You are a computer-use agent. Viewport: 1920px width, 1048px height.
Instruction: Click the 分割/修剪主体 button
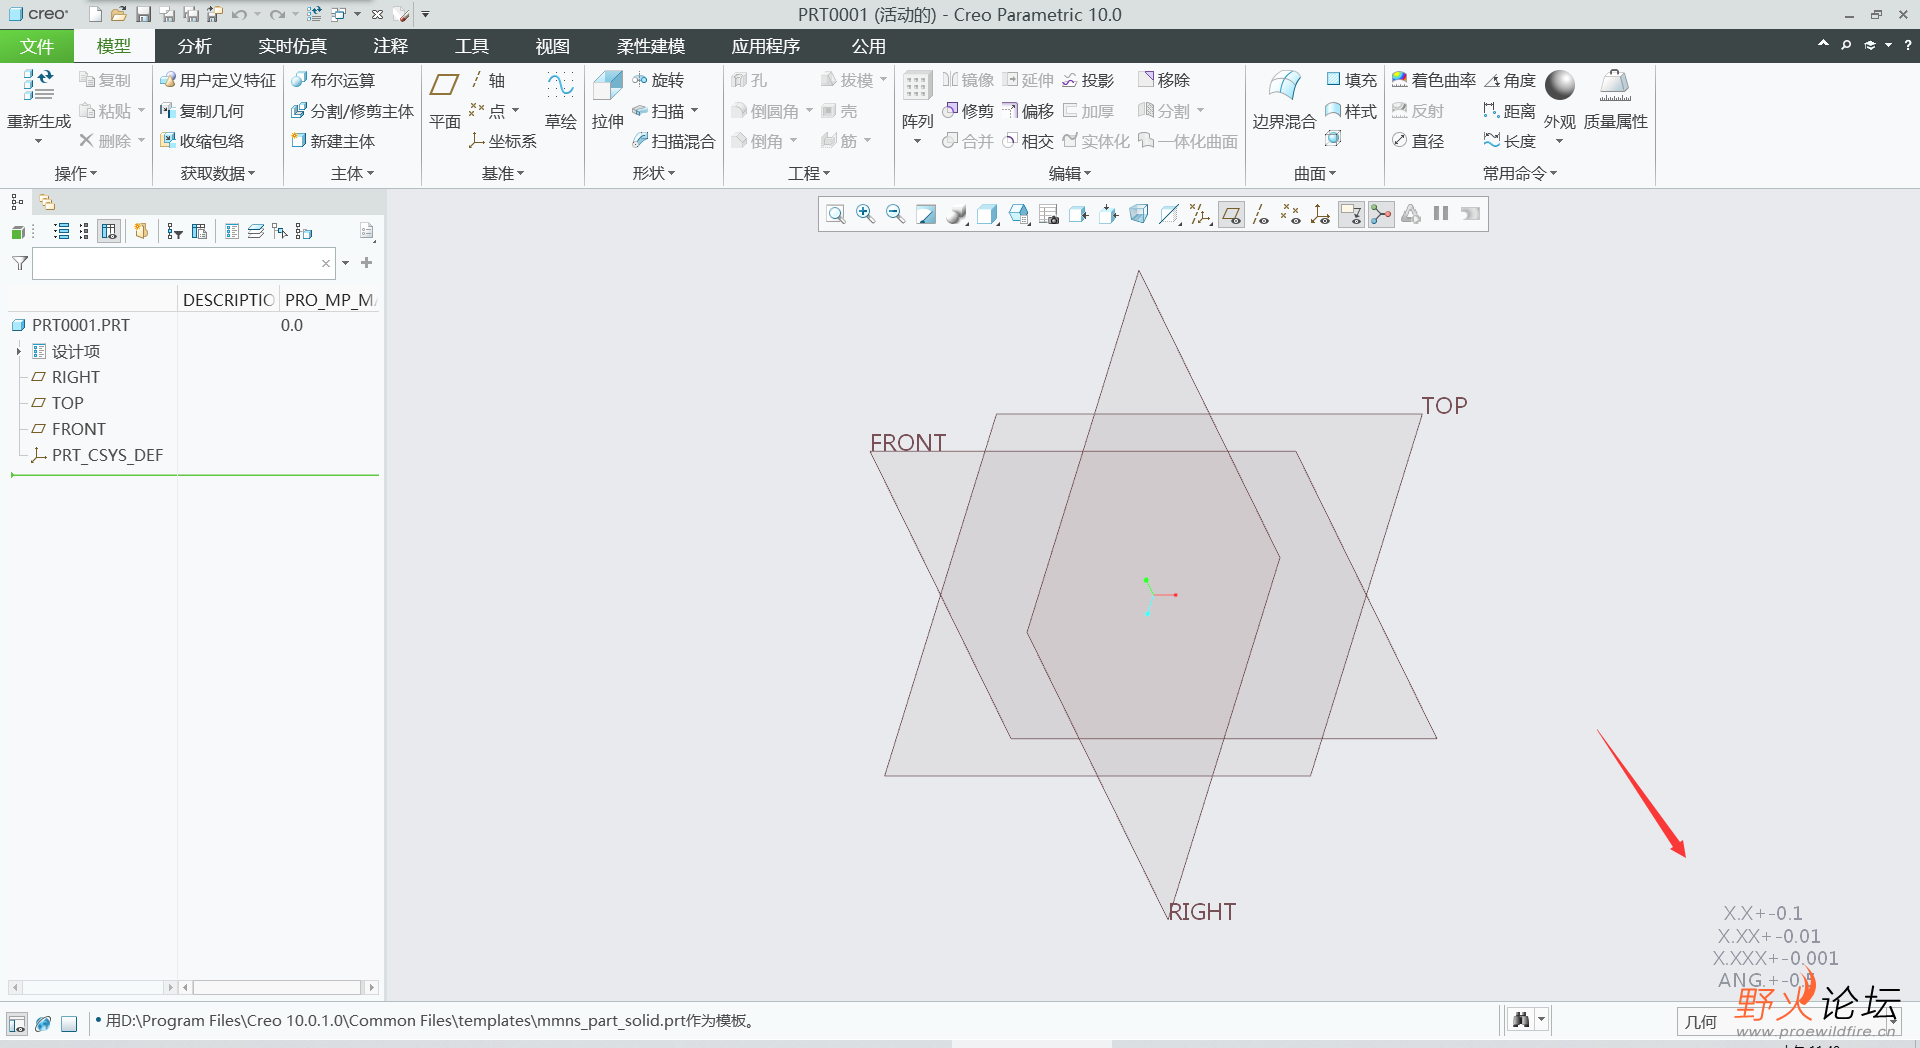[353, 111]
